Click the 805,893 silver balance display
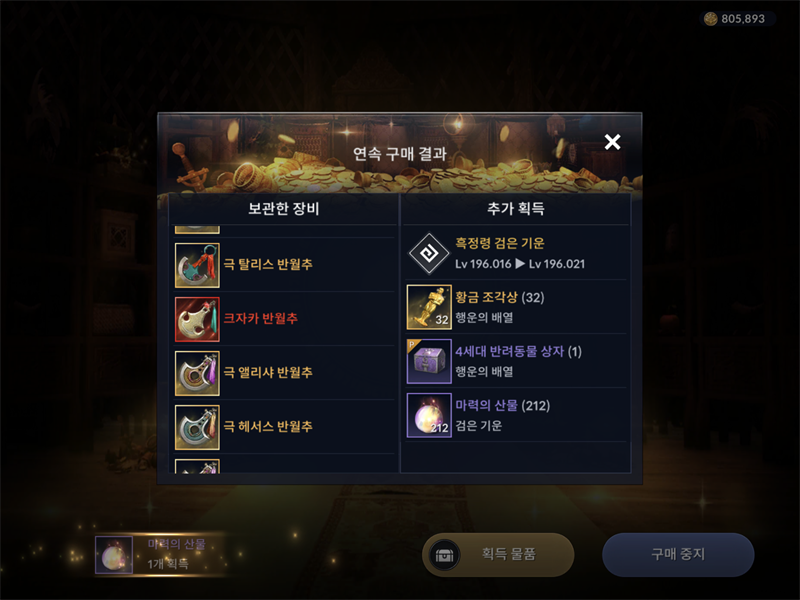Viewport: 800px width, 600px height. click(x=738, y=19)
